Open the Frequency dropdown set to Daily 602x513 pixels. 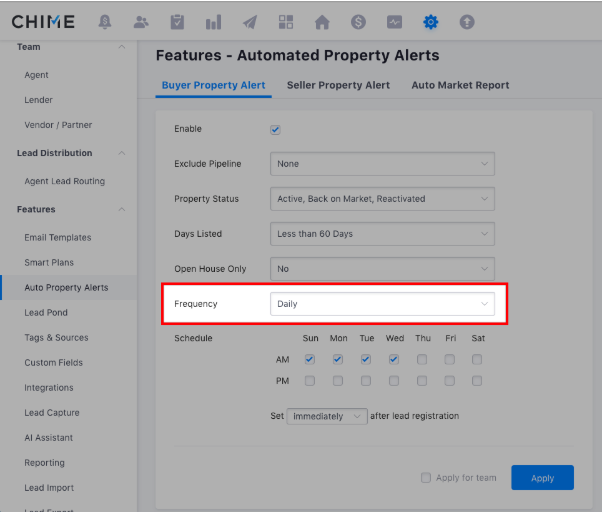pyautogui.click(x=382, y=304)
